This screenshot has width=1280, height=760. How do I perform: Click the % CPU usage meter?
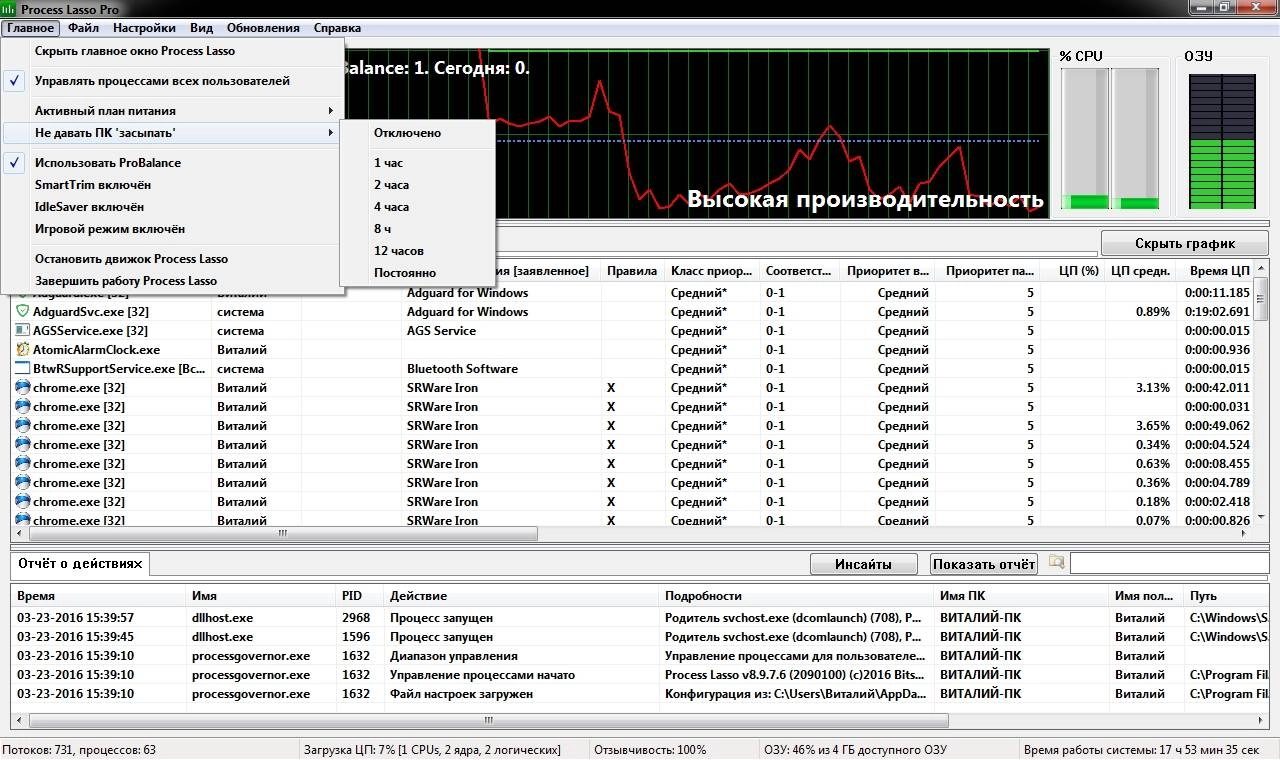tap(1109, 139)
